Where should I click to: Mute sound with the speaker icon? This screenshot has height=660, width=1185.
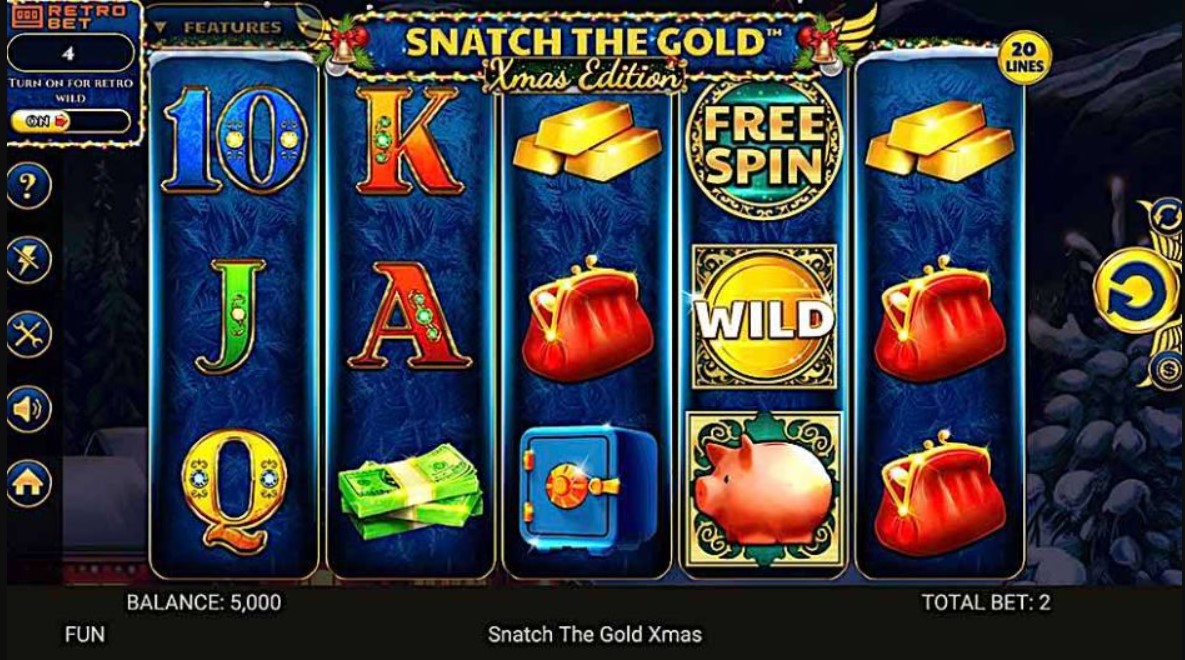(29, 409)
